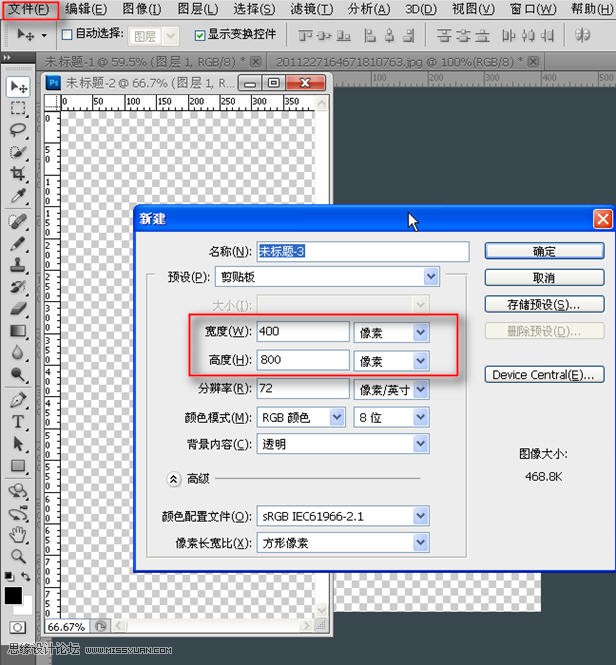Click the 分辨率 field showing 72

(x=303, y=388)
